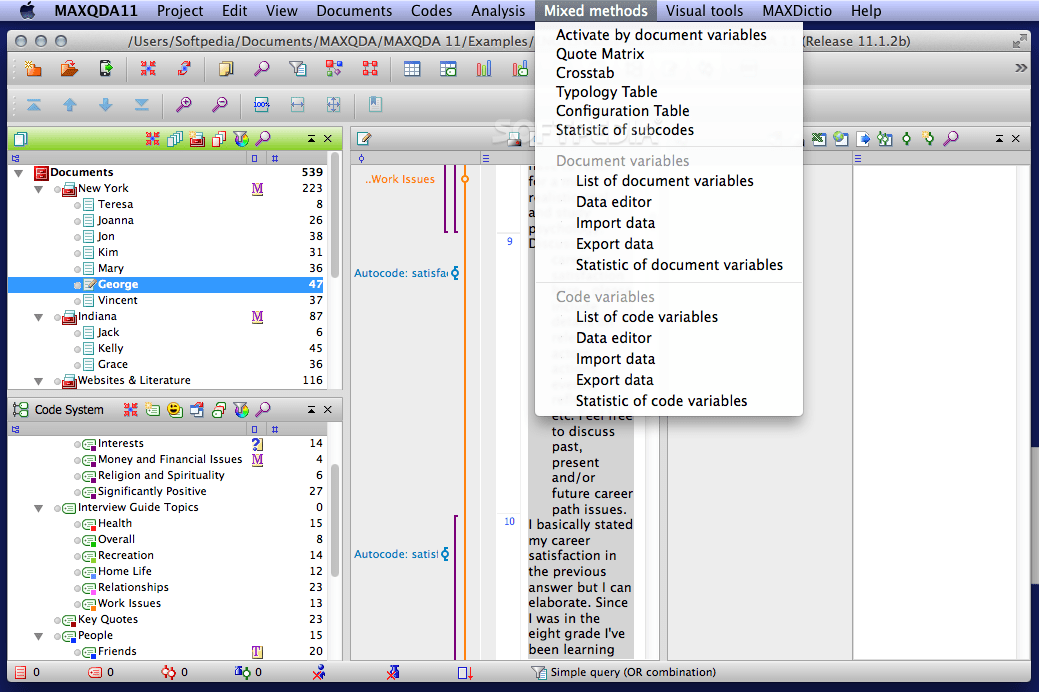Open the Analysis menu in the menu bar
Image resolution: width=1039 pixels, height=692 pixels.
[x=498, y=11]
